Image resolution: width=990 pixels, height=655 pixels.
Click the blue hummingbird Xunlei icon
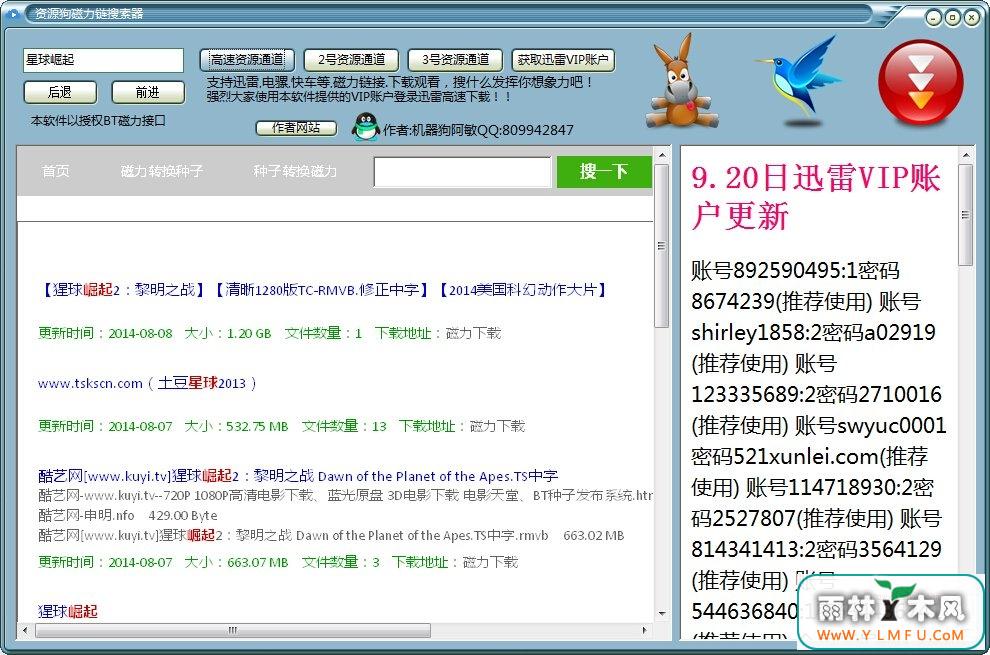(799, 82)
